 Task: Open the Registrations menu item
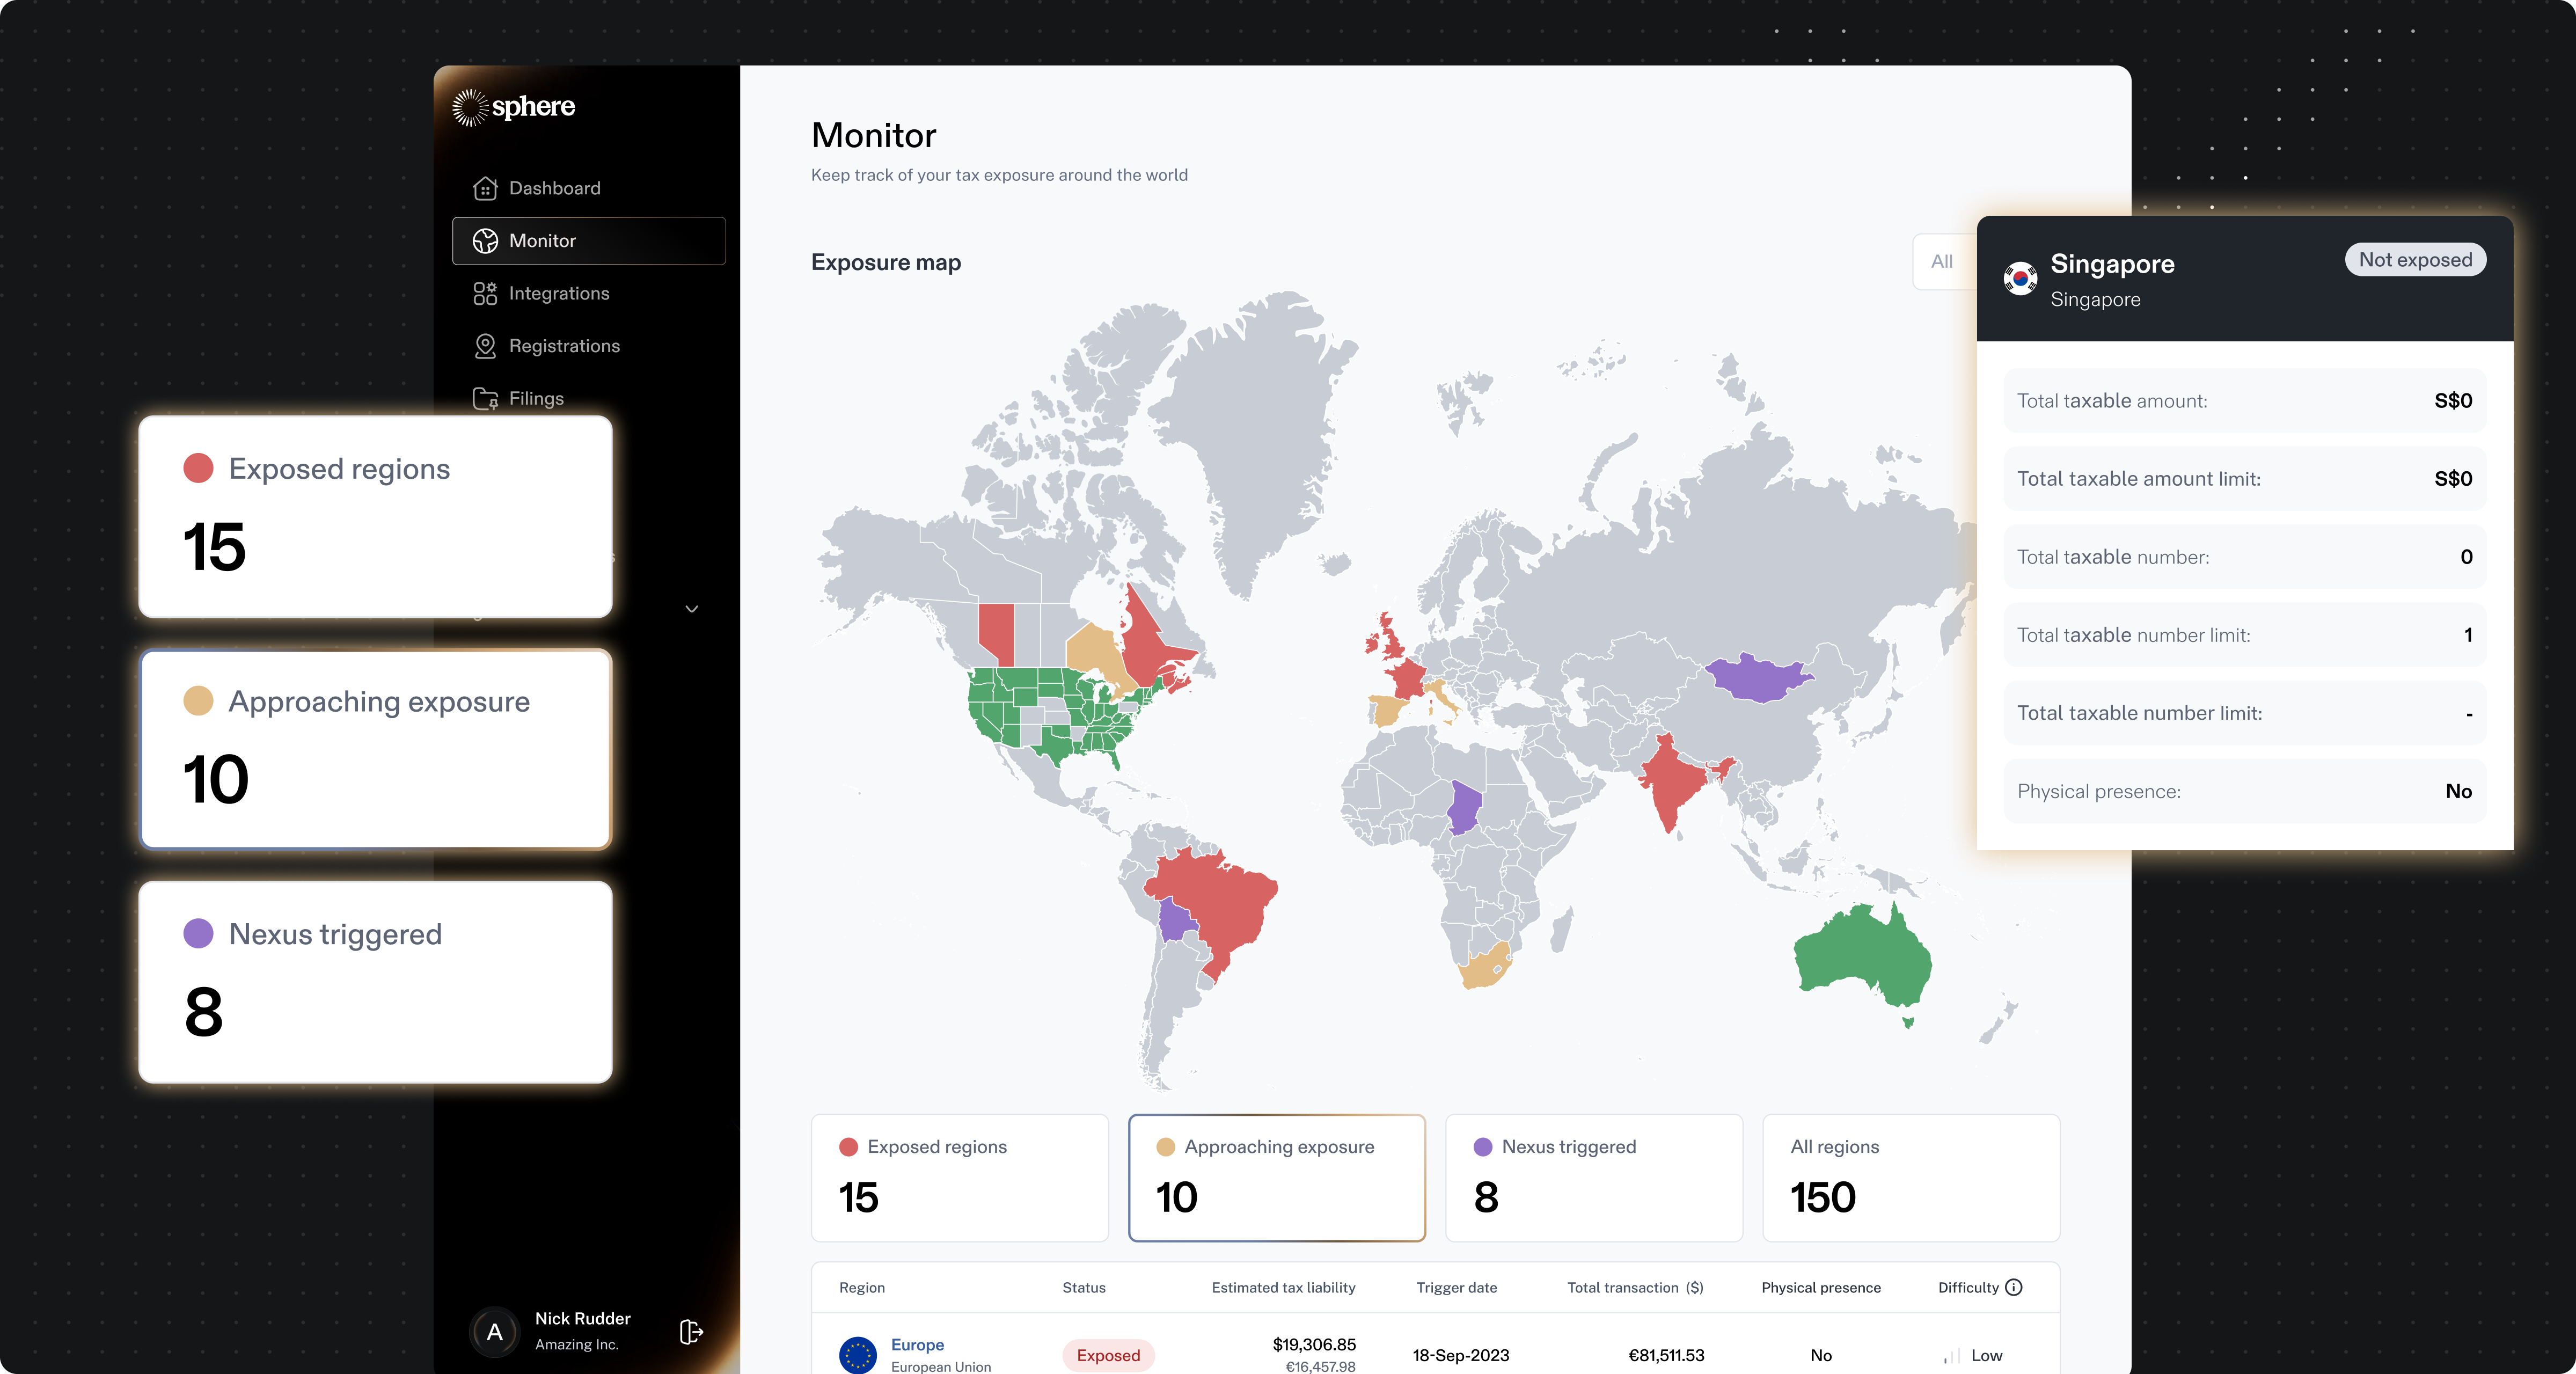tap(564, 346)
